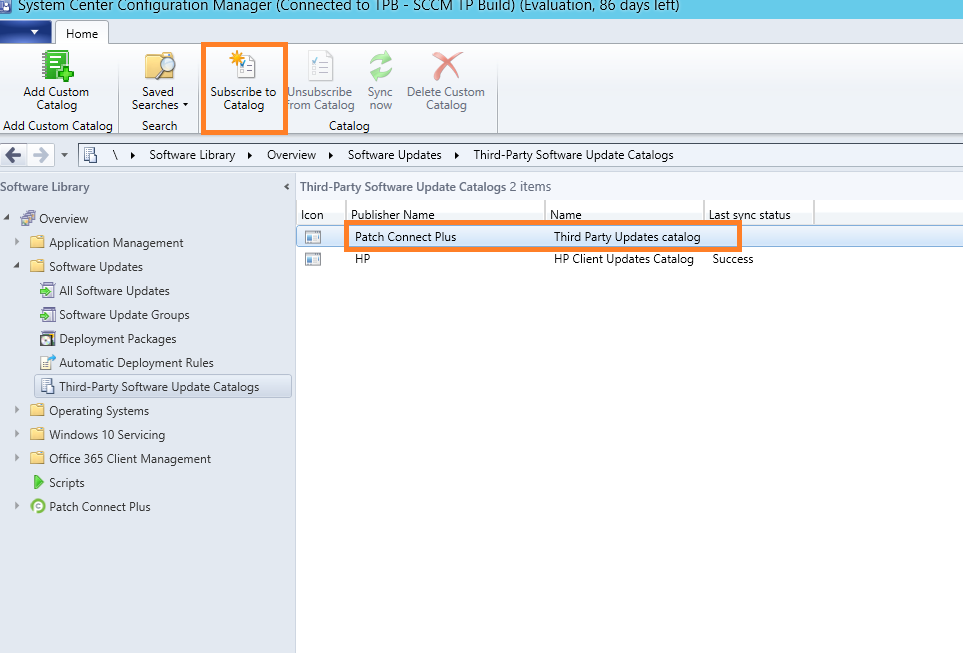The width and height of the screenshot is (963, 653).
Task: Expand the Patch Connect Plus tree node
Action: (x=17, y=506)
